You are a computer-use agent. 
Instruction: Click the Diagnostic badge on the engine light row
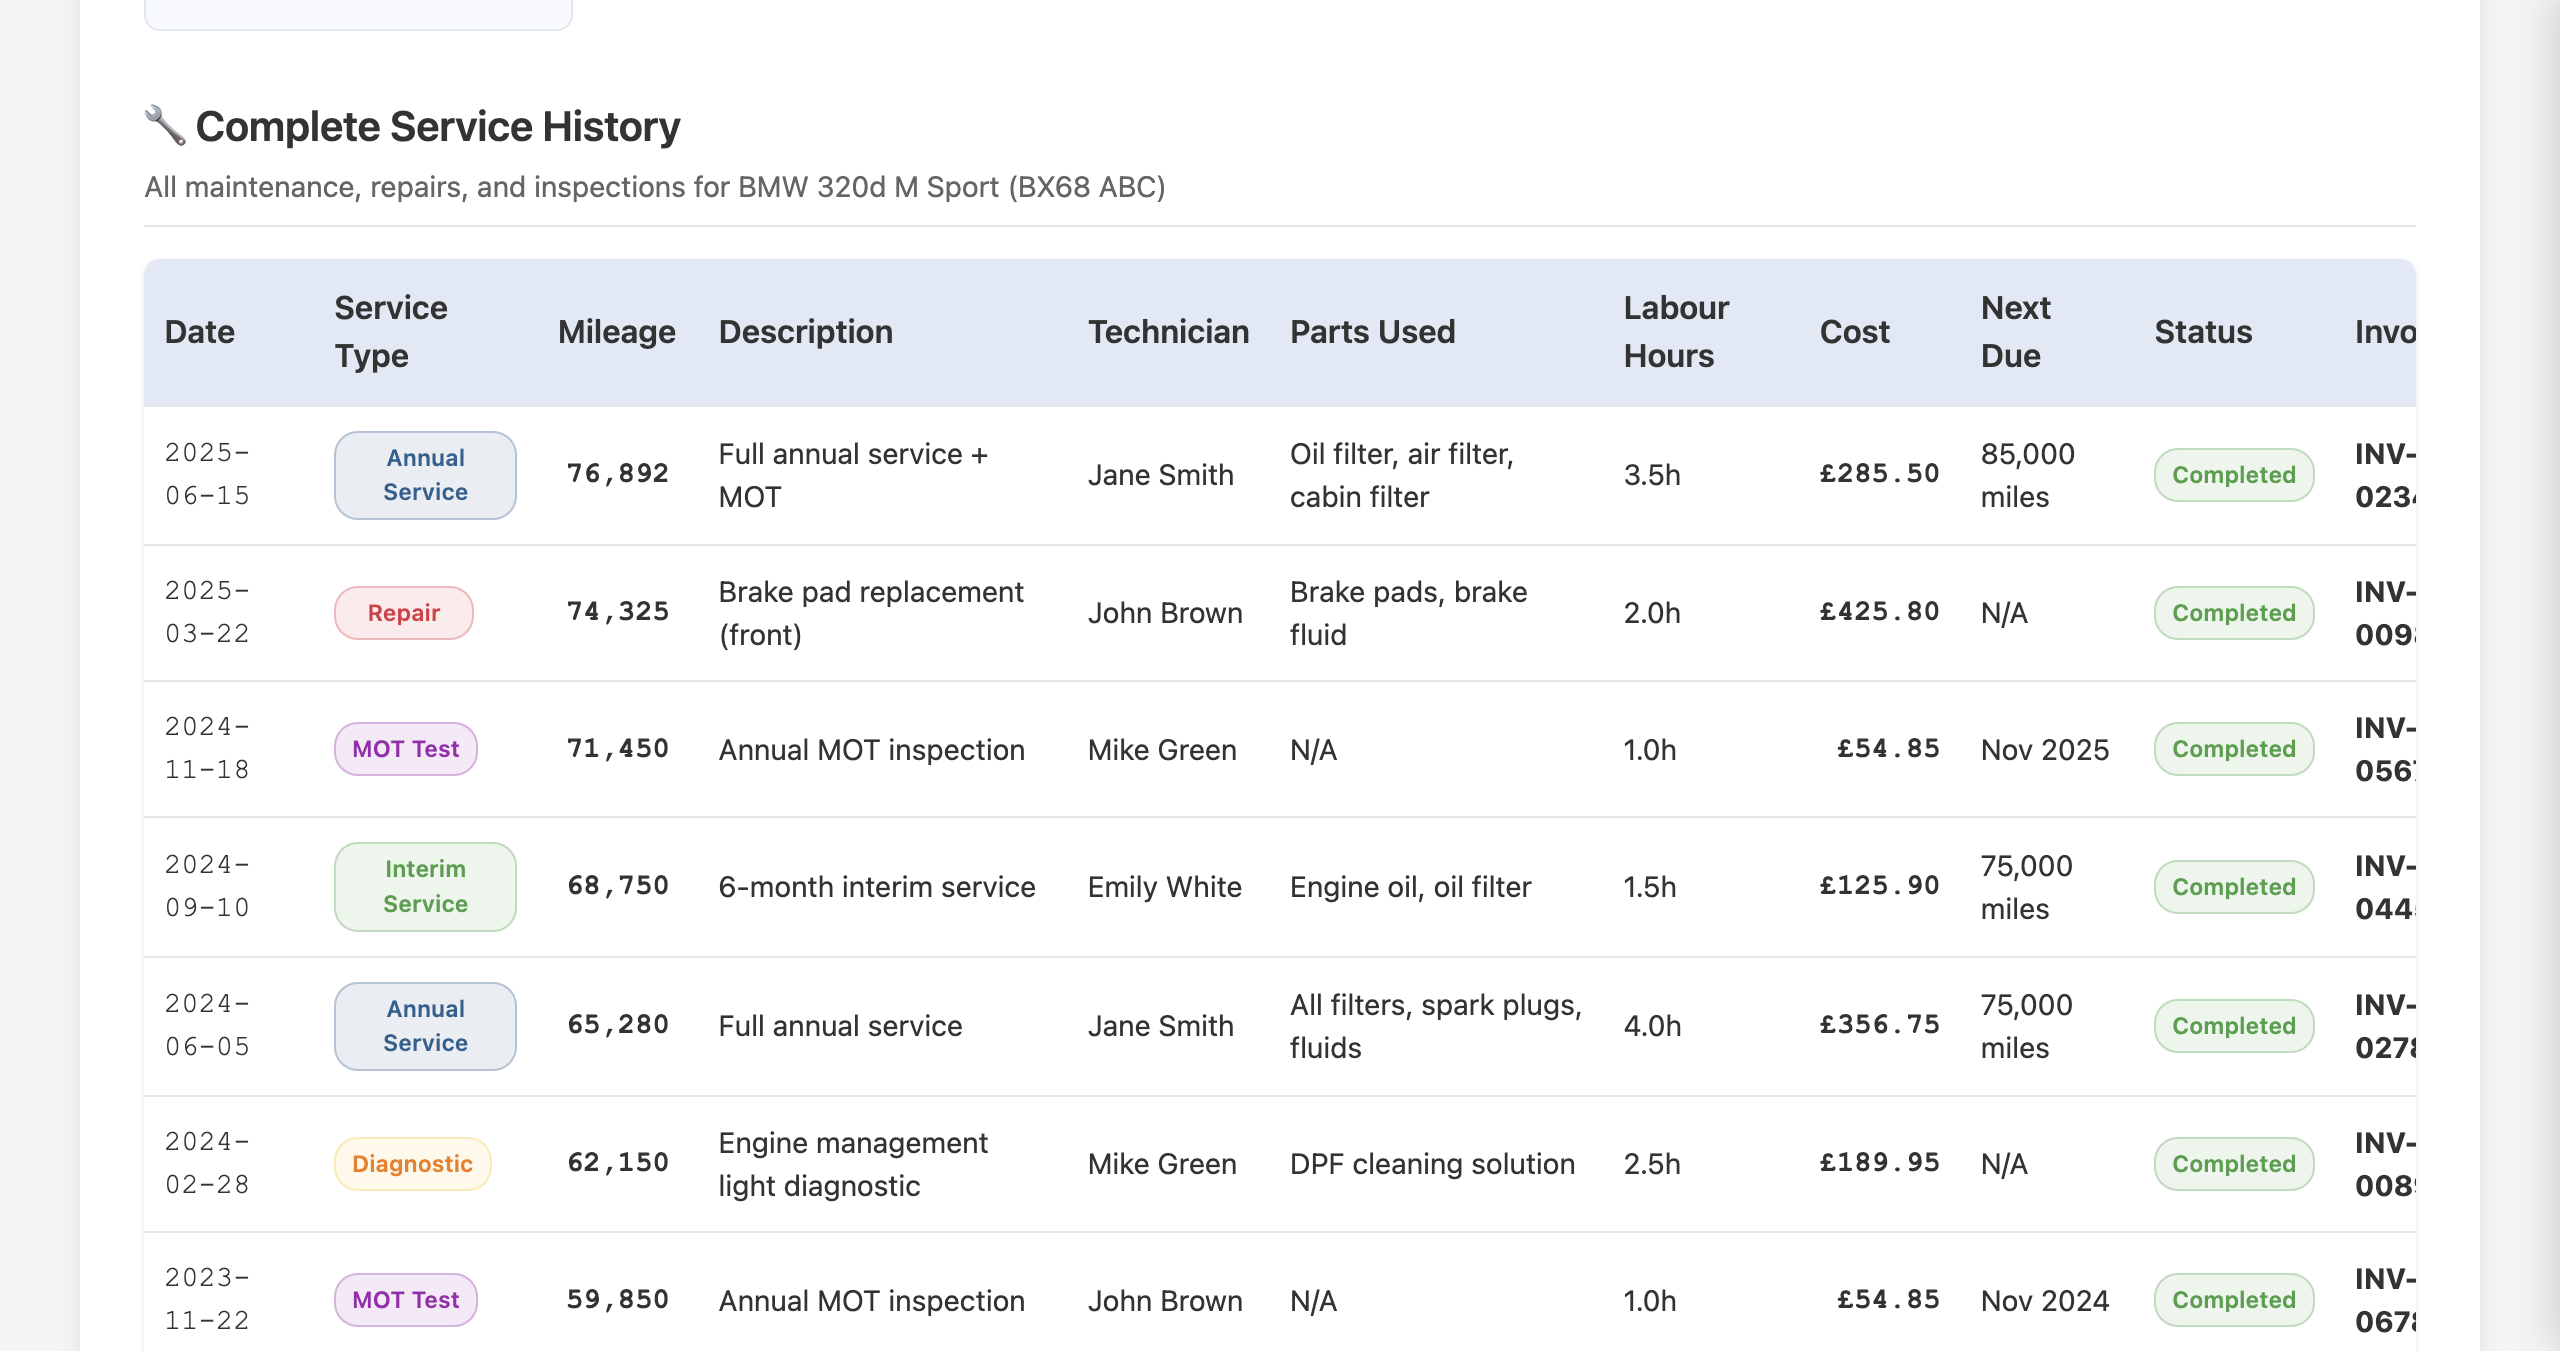(411, 1163)
